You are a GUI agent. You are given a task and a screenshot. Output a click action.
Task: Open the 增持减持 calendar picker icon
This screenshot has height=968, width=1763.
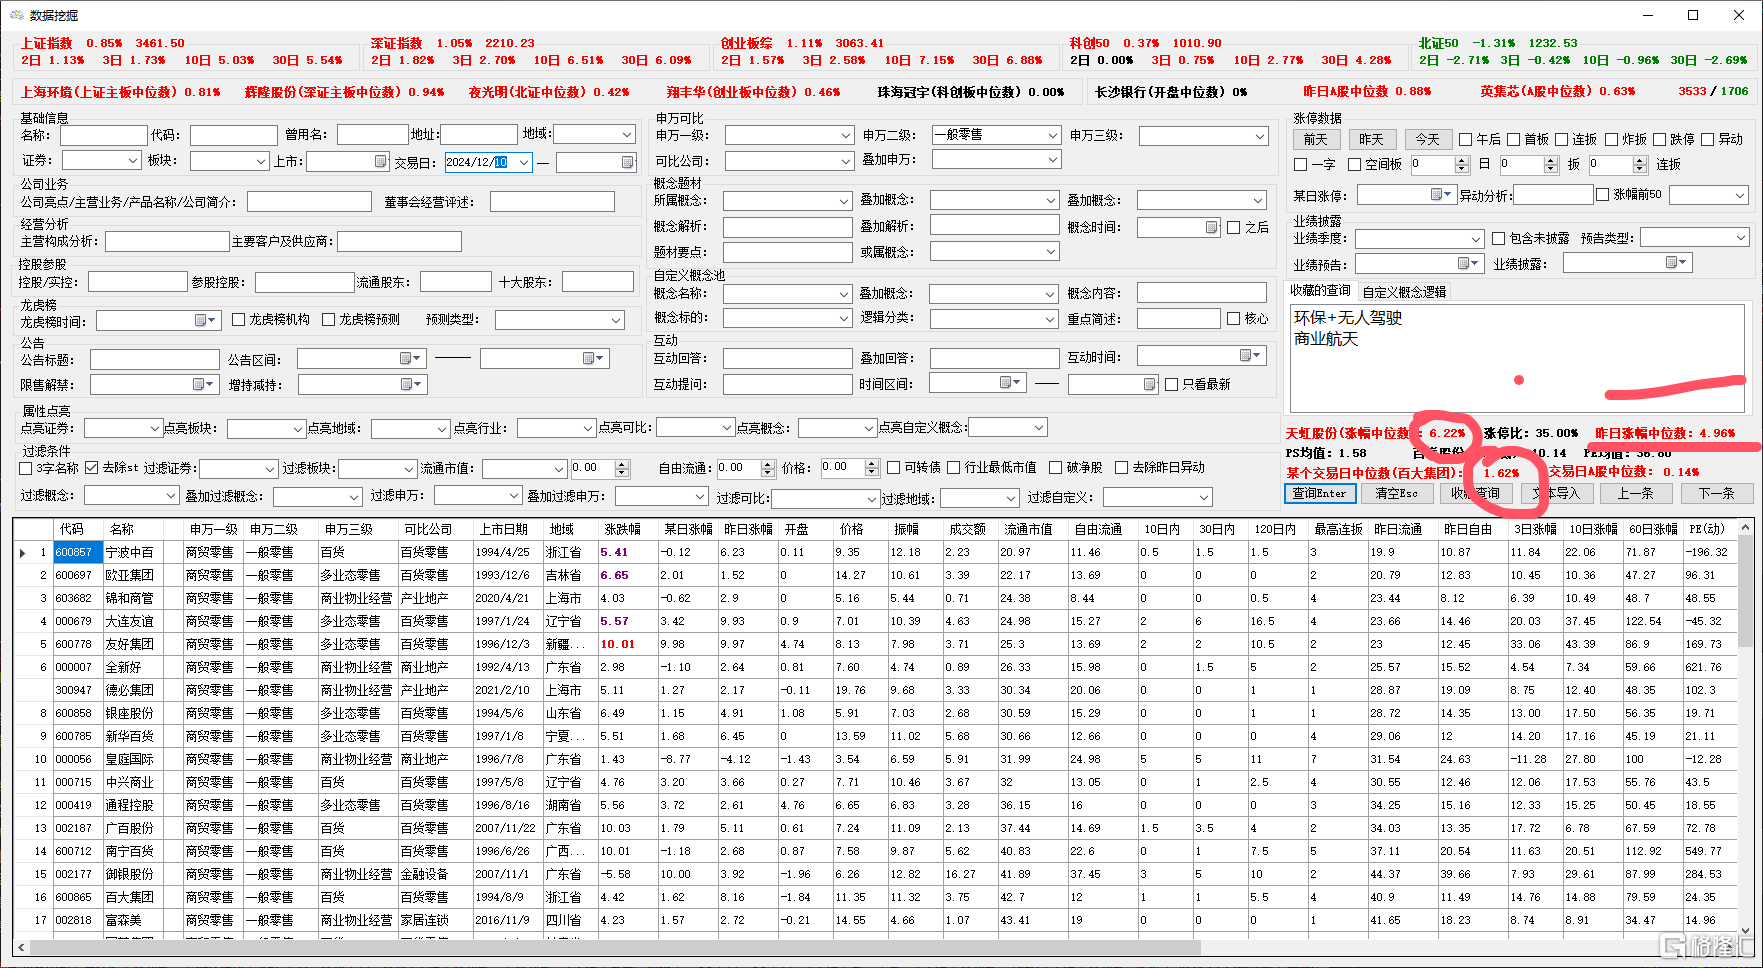tap(411, 384)
